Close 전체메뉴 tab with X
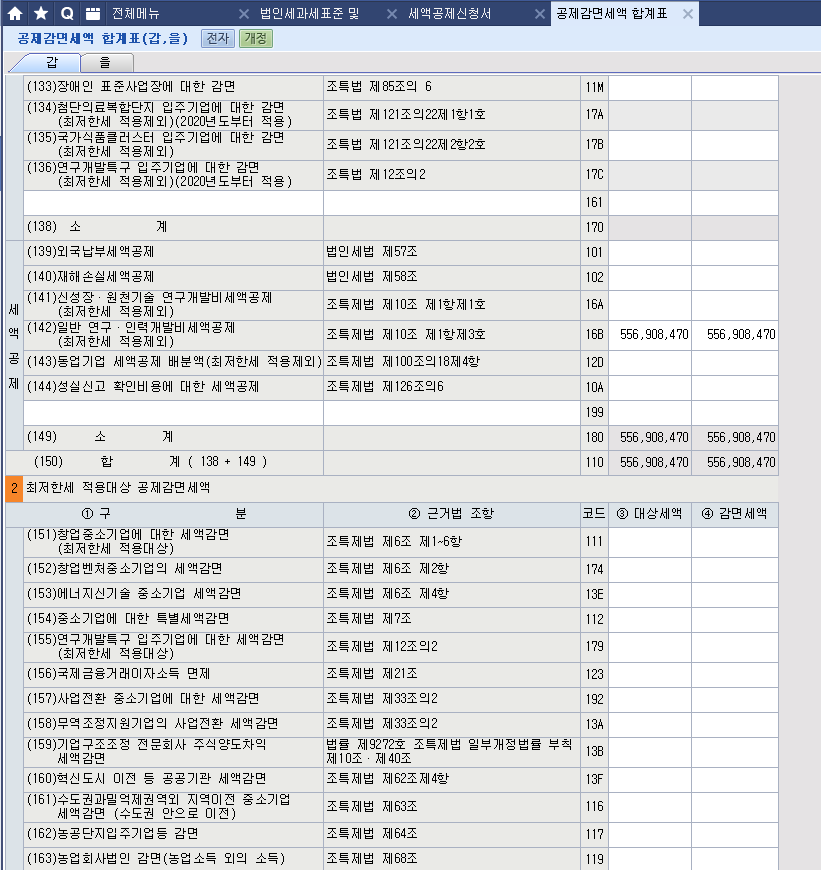The width and height of the screenshot is (821, 870). click(x=244, y=14)
